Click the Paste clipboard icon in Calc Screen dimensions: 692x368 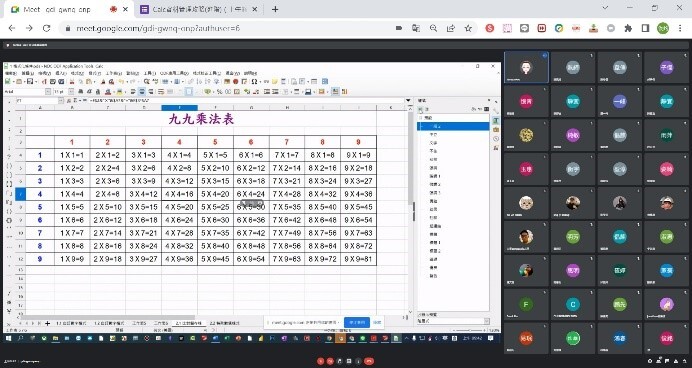point(88,82)
